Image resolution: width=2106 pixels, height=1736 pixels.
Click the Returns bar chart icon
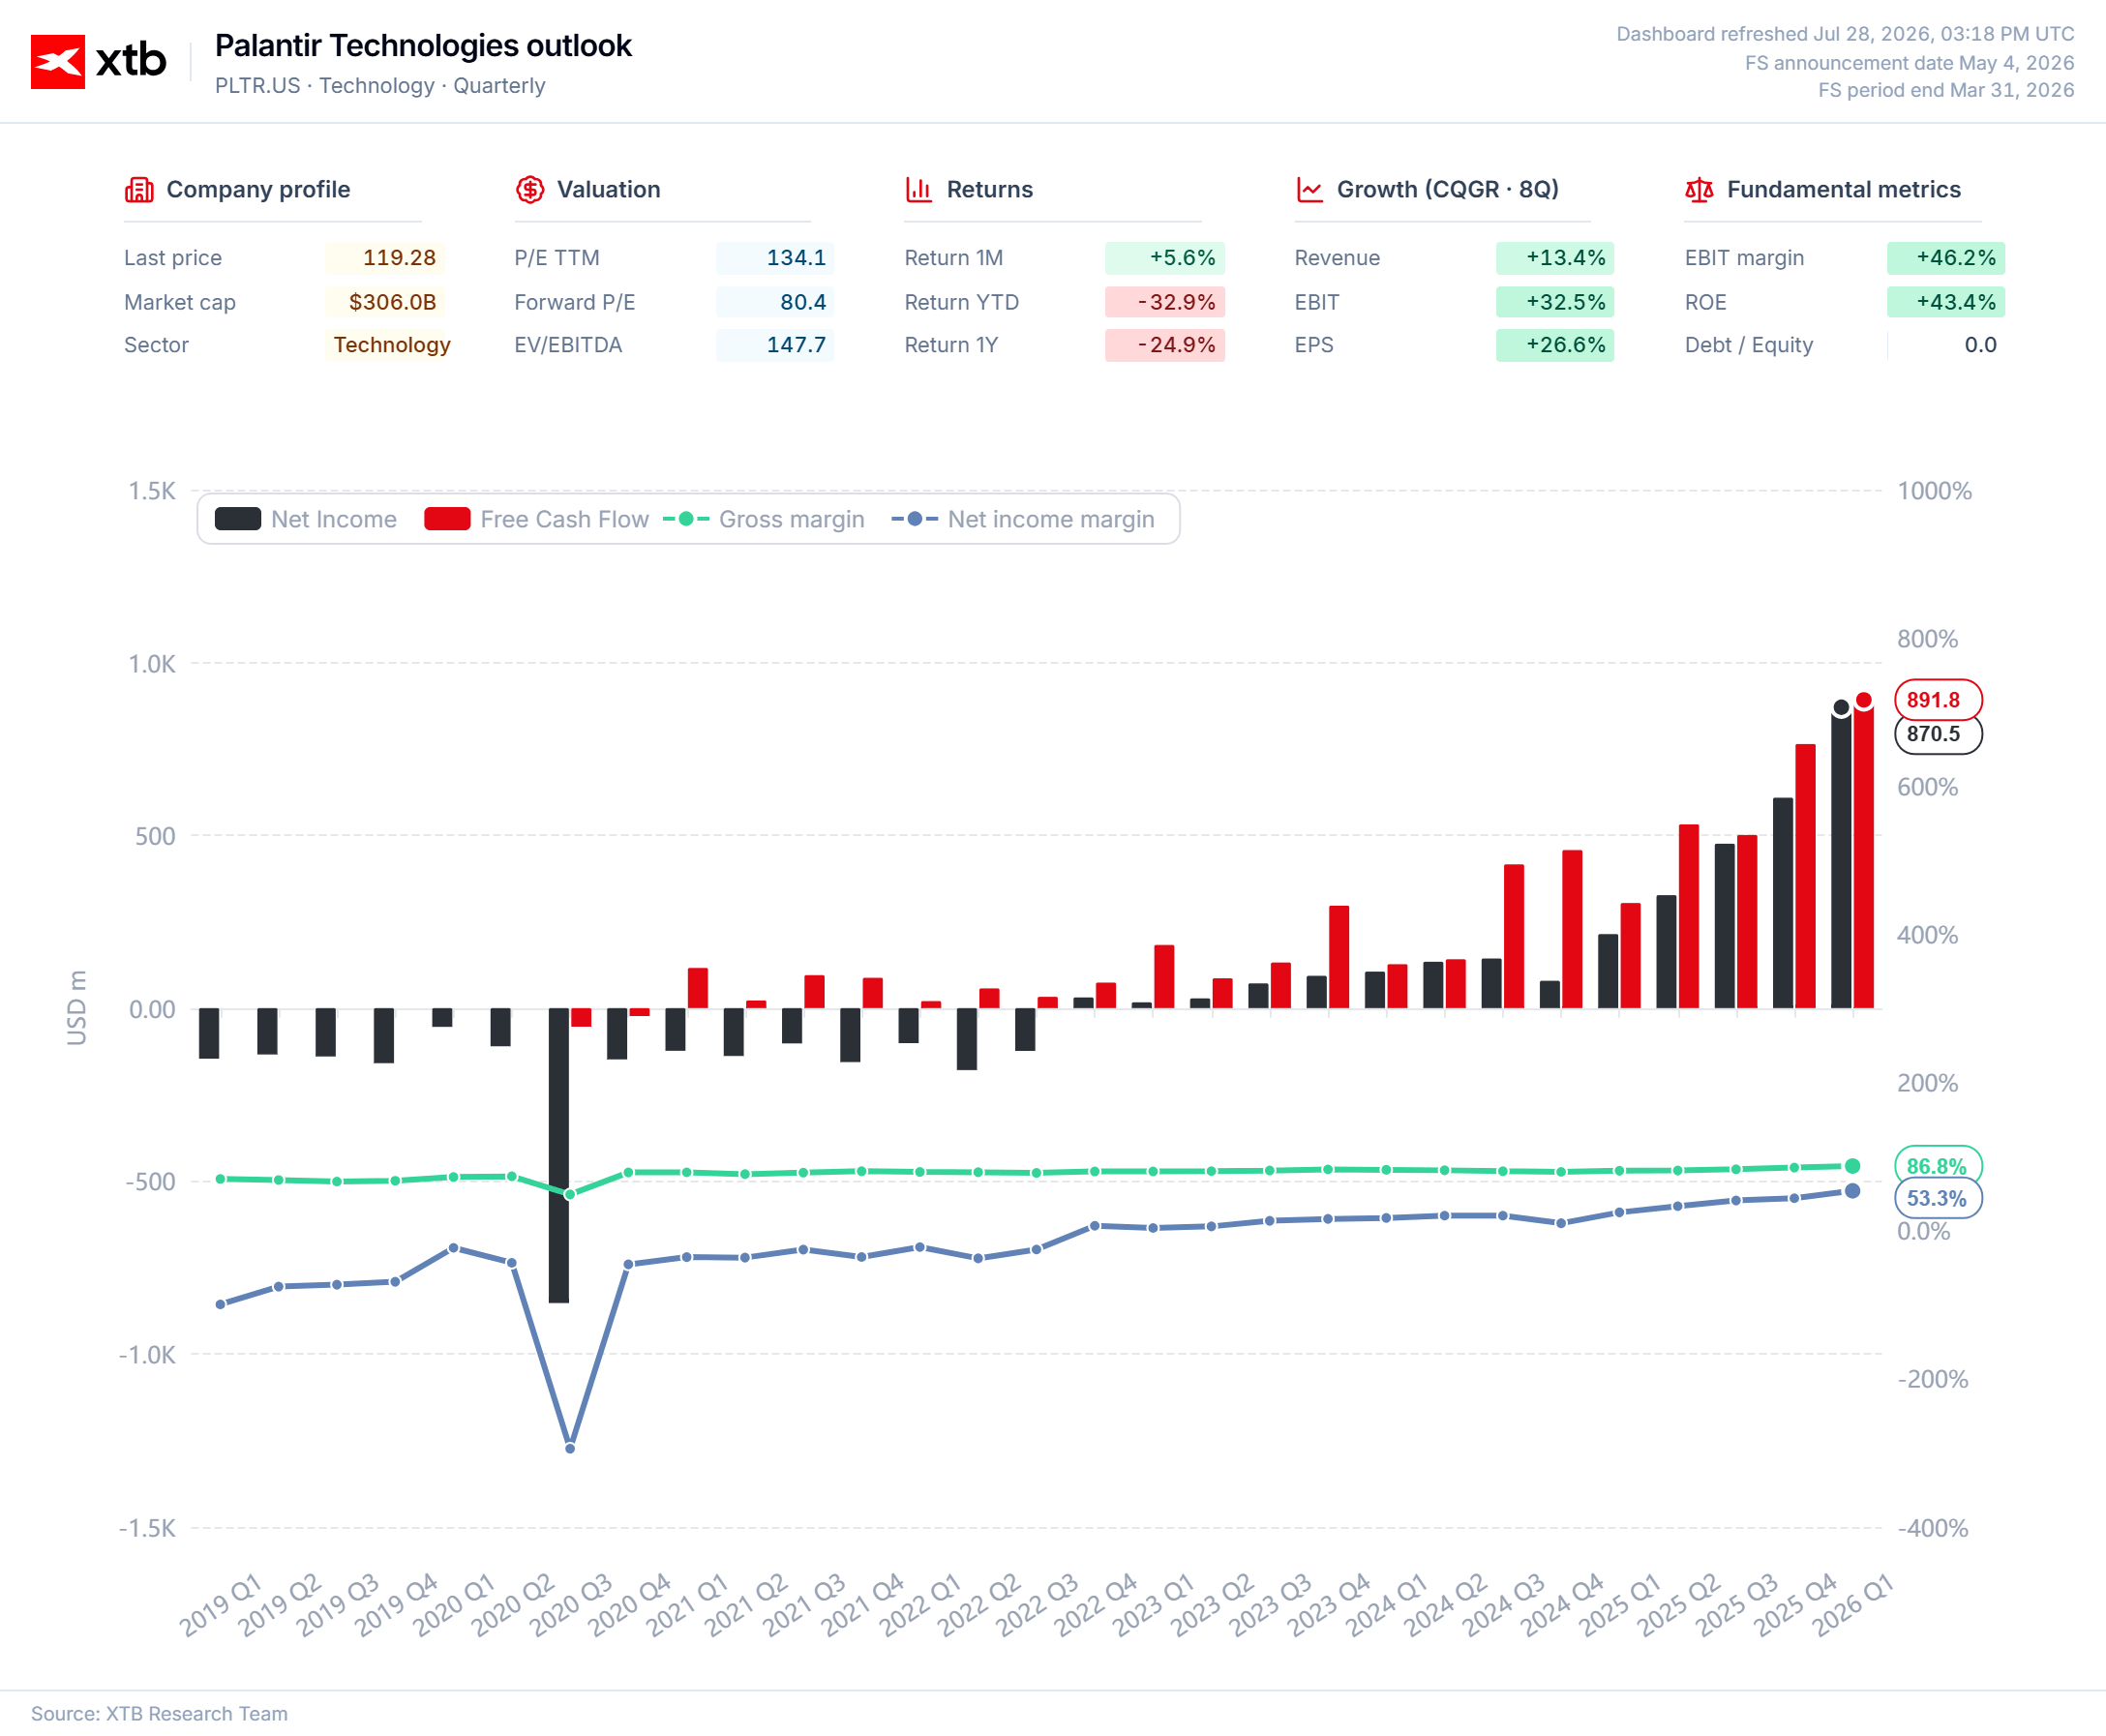coord(918,189)
